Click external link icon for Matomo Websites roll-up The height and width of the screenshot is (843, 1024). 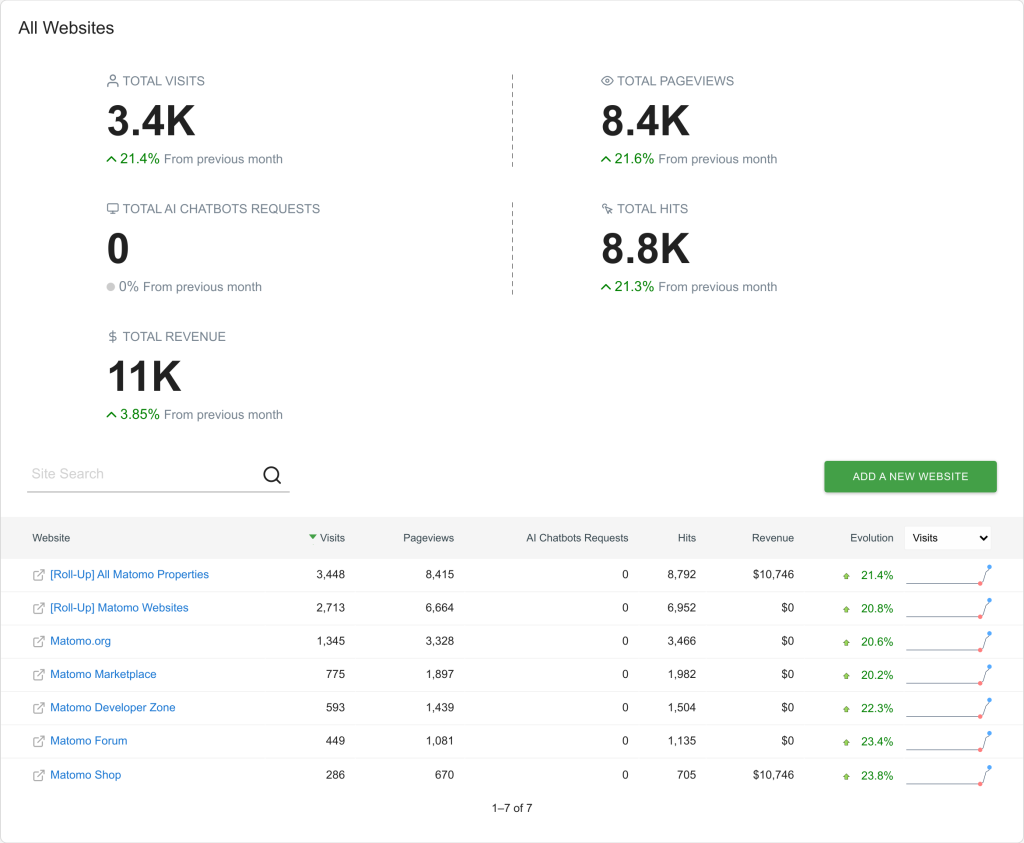coord(39,608)
